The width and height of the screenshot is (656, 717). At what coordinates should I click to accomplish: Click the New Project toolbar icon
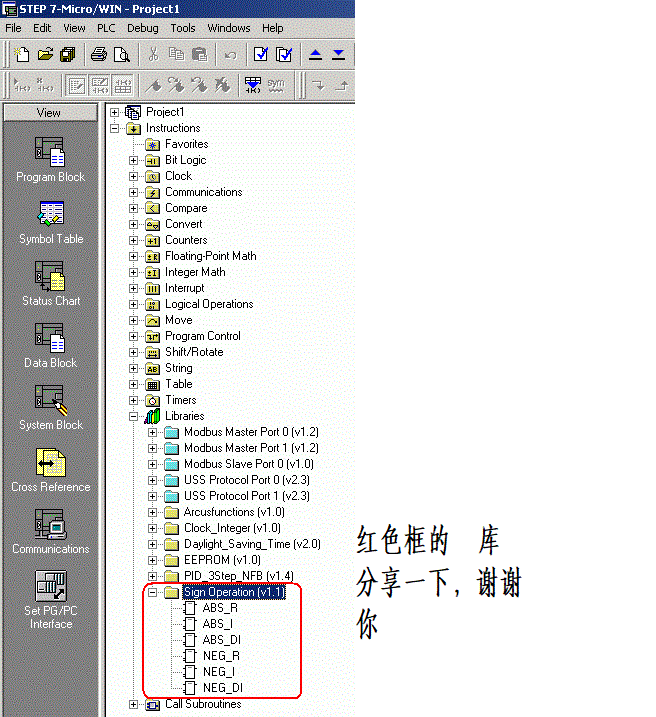pos(21,54)
